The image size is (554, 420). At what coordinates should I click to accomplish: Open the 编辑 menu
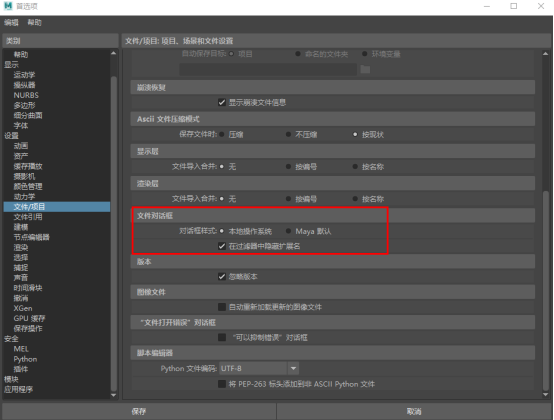coord(11,23)
